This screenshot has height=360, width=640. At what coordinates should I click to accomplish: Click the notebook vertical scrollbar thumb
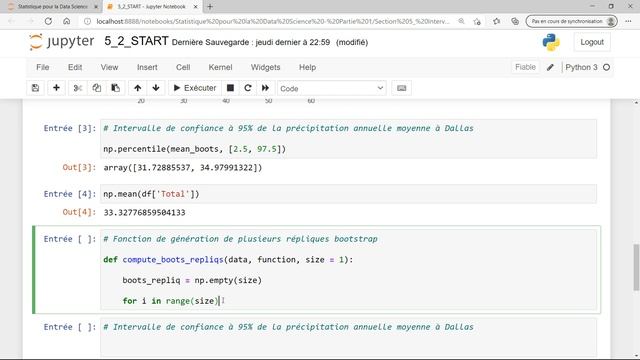click(x=636, y=267)
